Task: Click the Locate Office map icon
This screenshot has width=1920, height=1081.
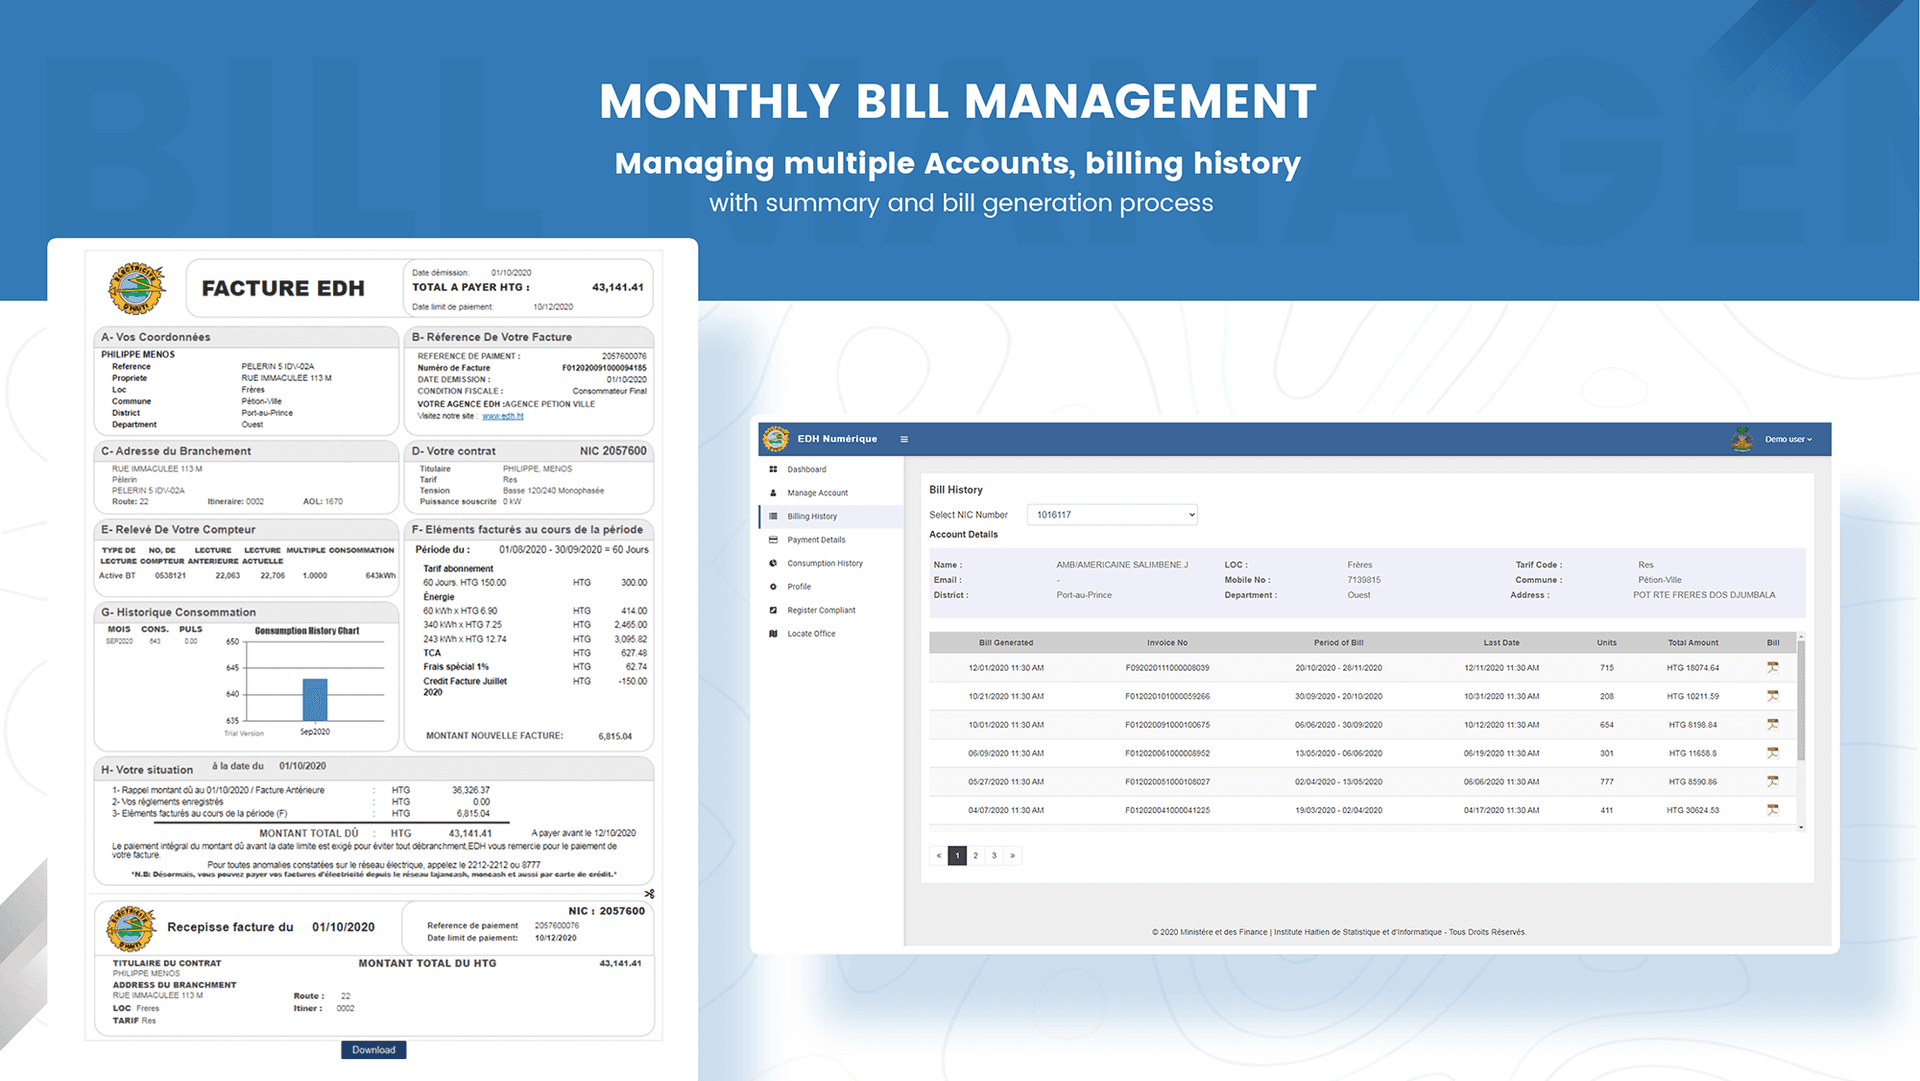Action: [x=773, y=634]
